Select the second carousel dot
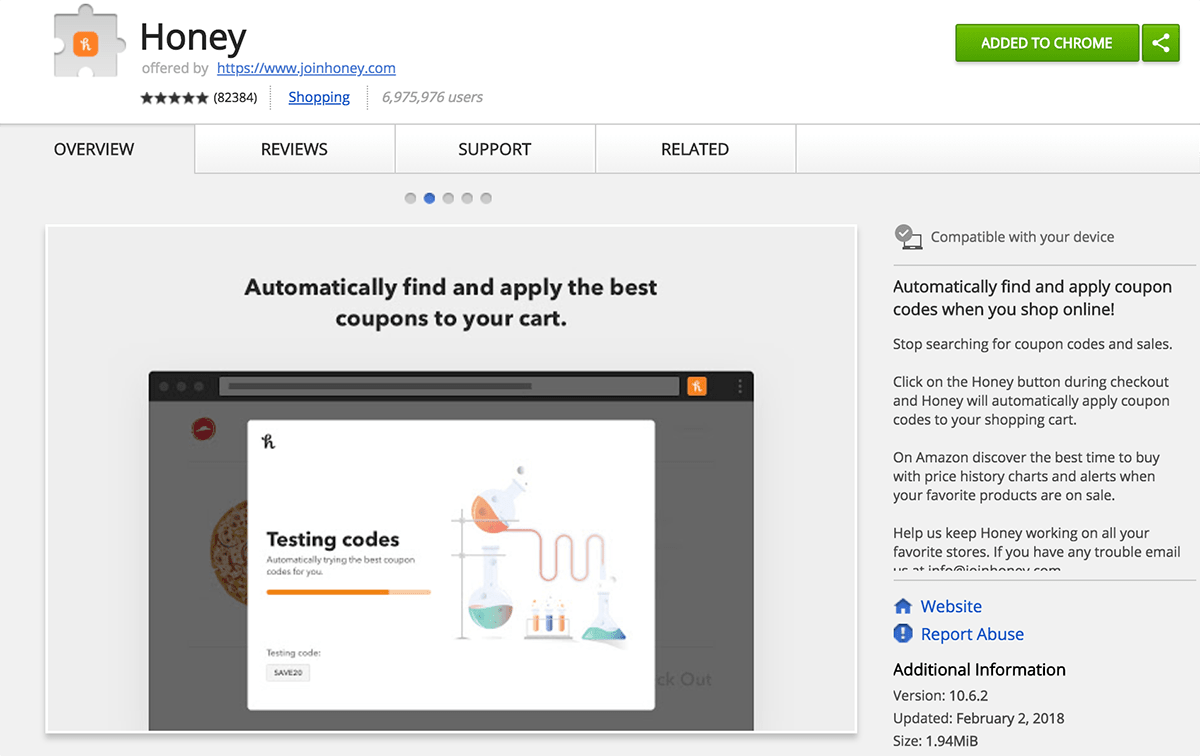1200x756 pixels. [429, 198]
